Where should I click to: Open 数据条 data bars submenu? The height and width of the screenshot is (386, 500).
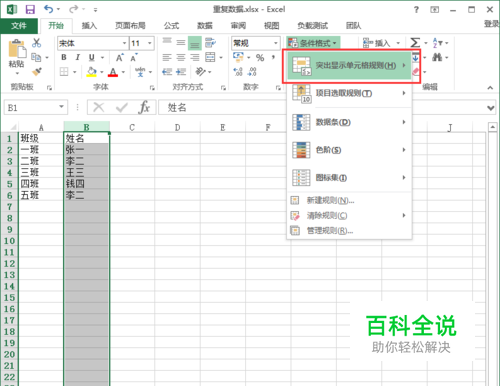point(349,122)
